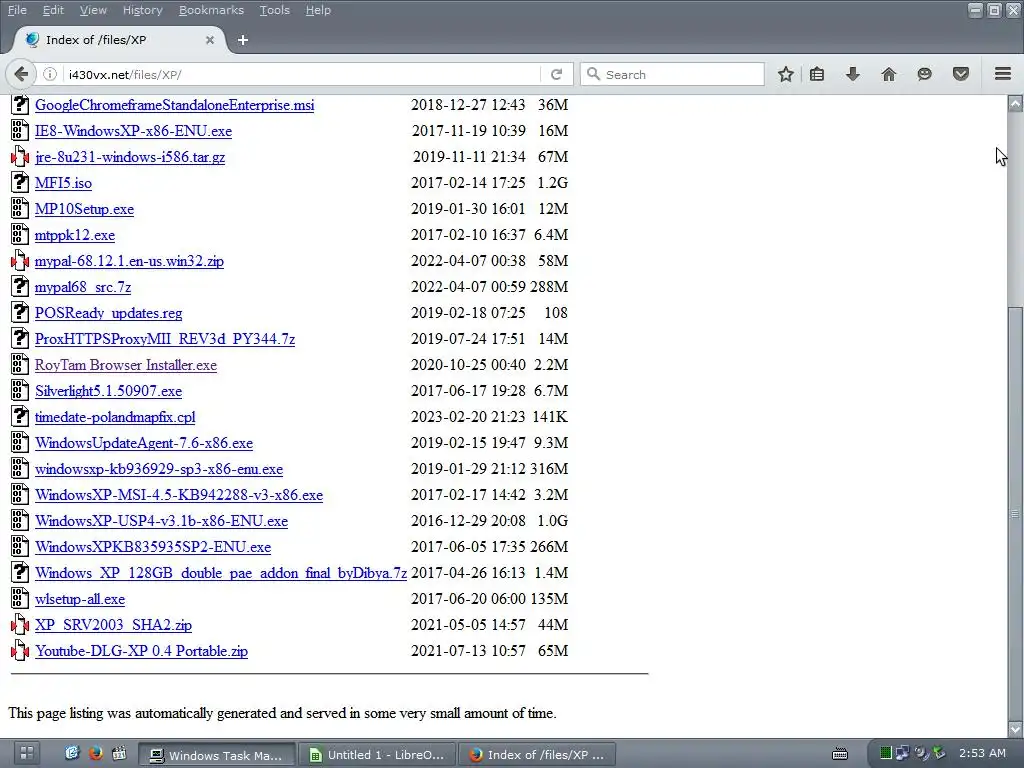
Task: Download Windows_XP_128GB double pae addon 7z
Action: coord(221,573)
